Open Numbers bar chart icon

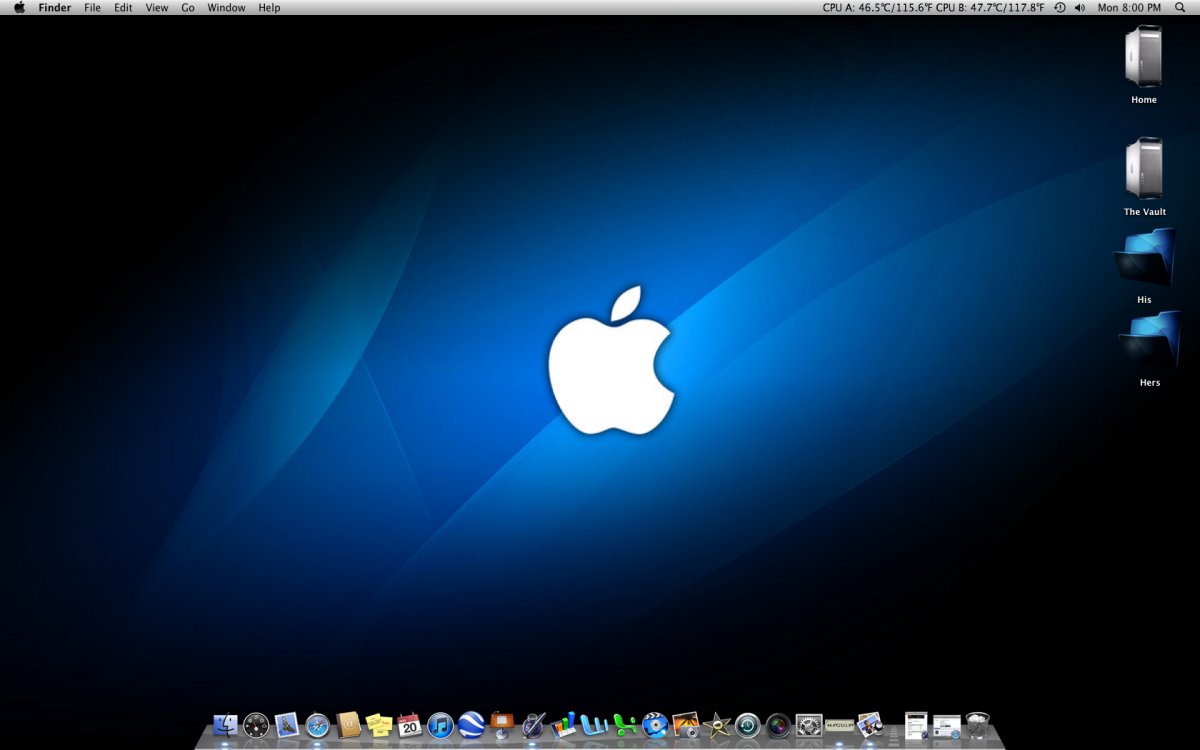[x=563, y=725]
